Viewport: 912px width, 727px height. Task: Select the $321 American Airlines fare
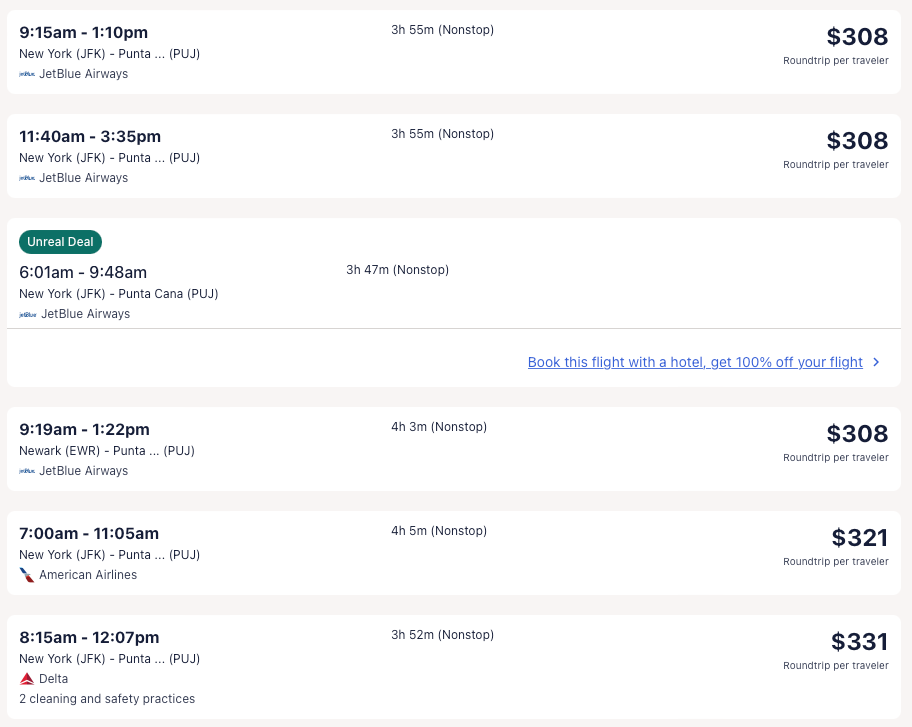pyautogui.click(x=859, y=538)
